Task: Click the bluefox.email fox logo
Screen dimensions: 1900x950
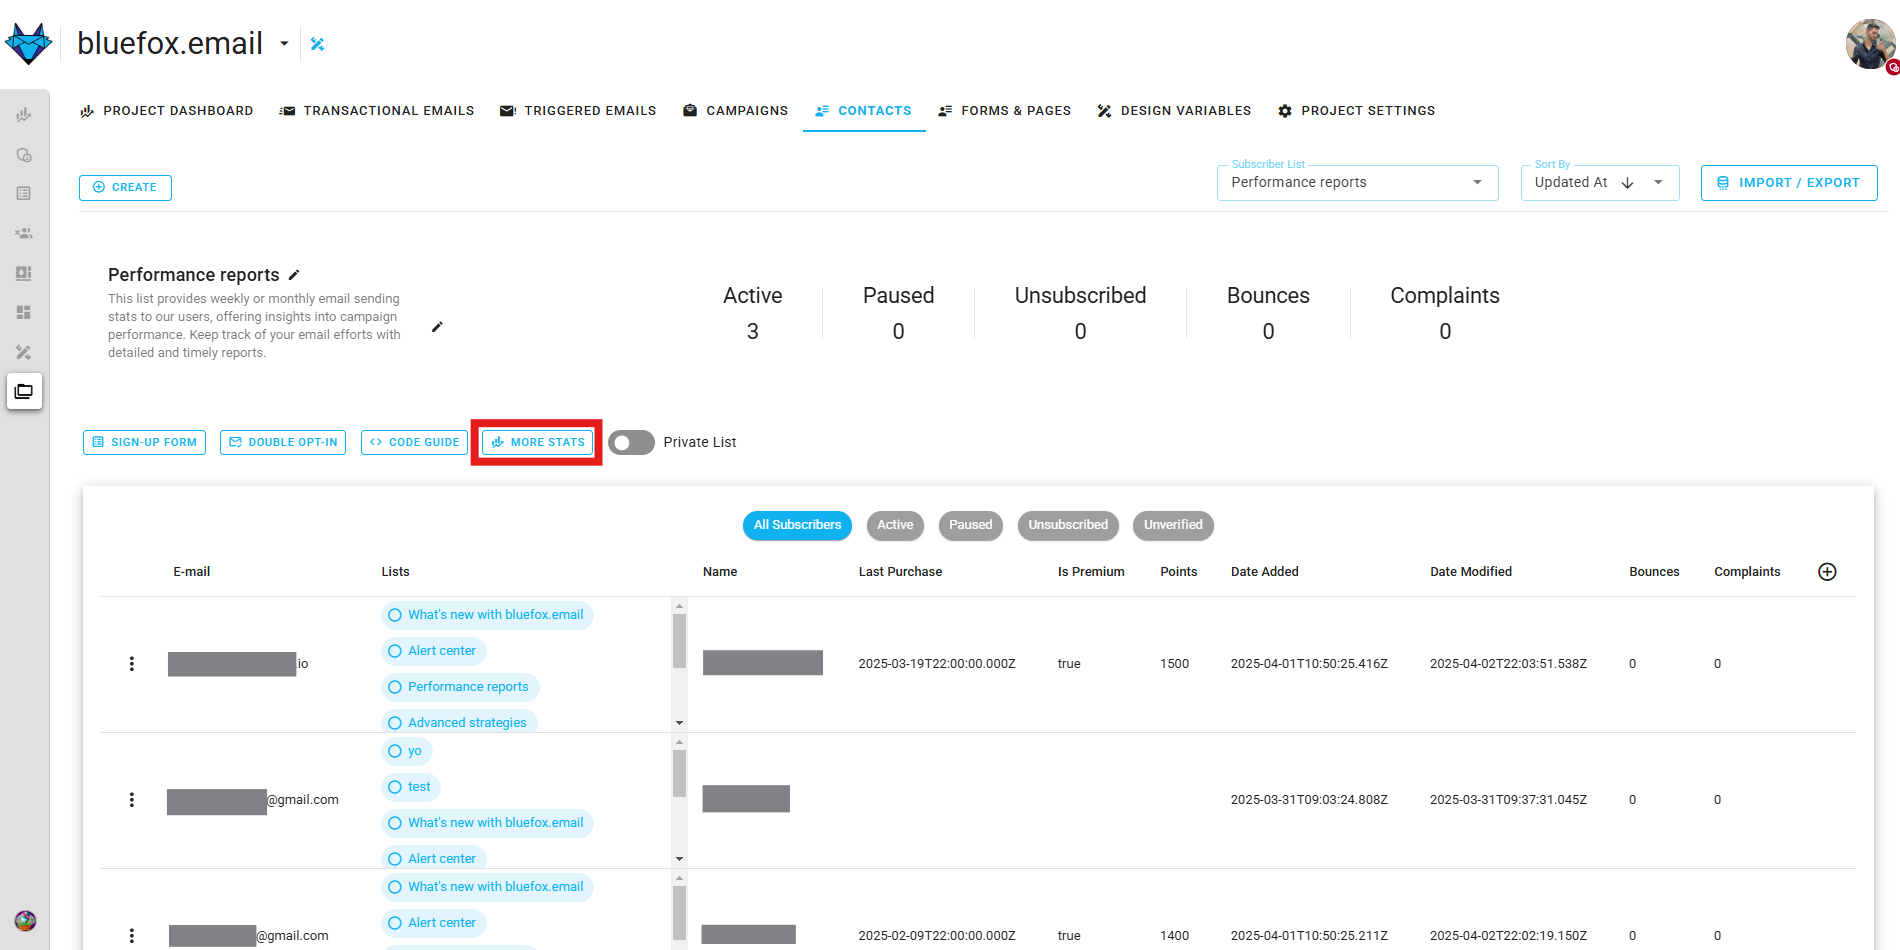Action: (x=28, y=43)
